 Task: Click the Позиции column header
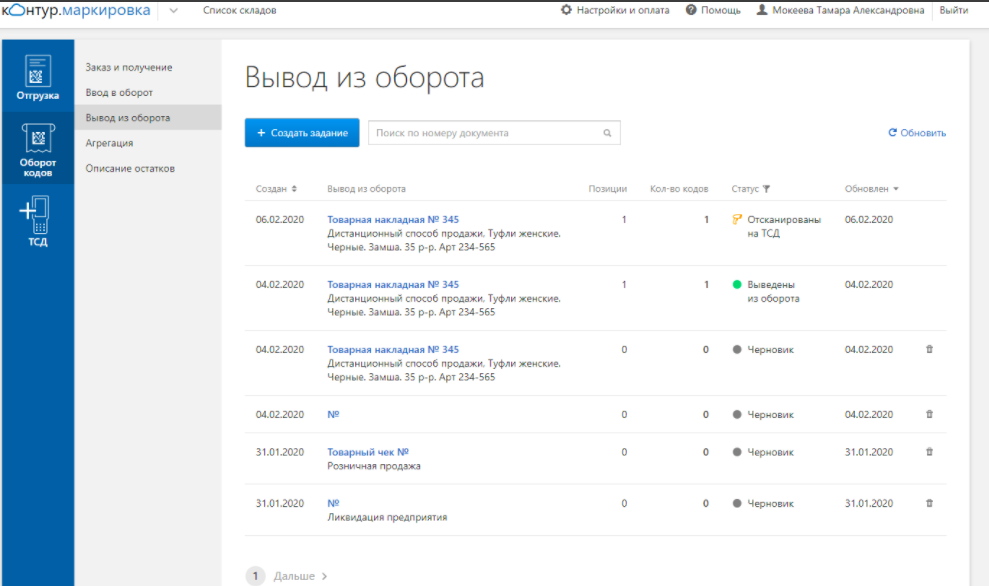(x=607, y=189)
